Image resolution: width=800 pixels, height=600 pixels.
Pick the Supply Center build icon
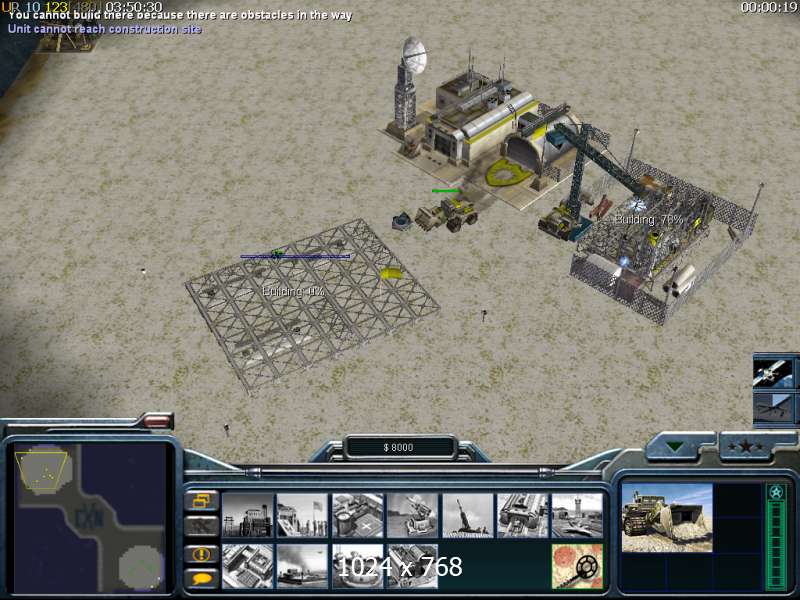[357, 515]
